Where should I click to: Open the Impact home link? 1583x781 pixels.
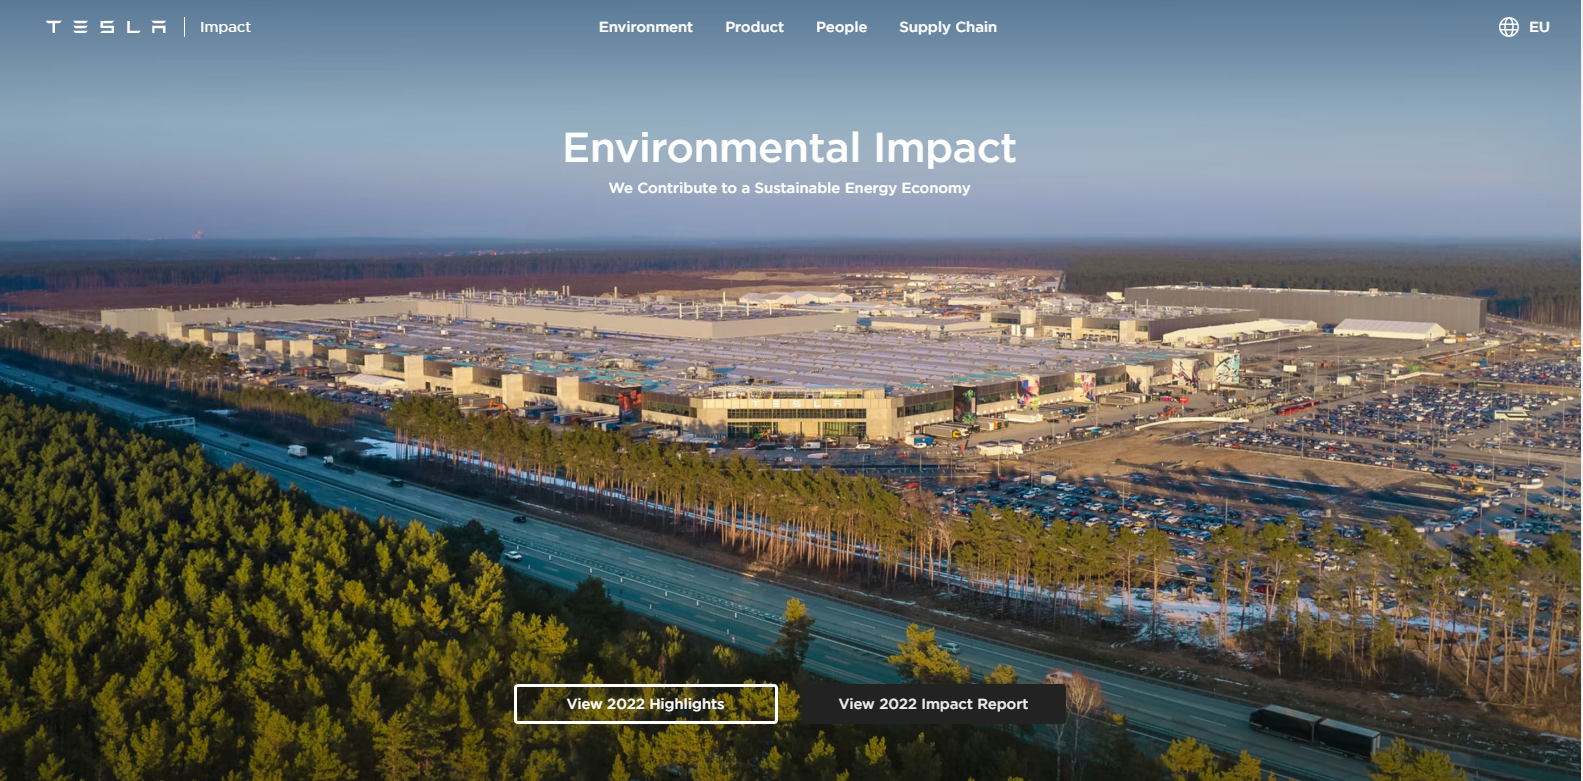tap(225, 27)
